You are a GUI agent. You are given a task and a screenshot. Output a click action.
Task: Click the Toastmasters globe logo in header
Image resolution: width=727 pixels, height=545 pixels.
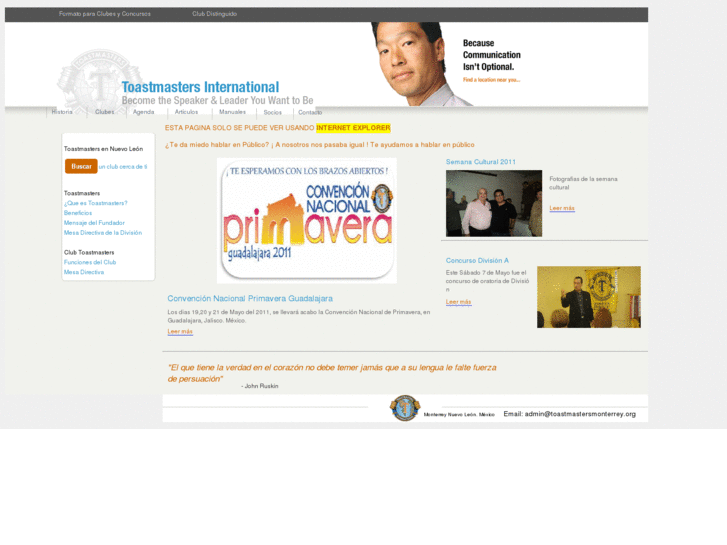[x=99, y=80]
